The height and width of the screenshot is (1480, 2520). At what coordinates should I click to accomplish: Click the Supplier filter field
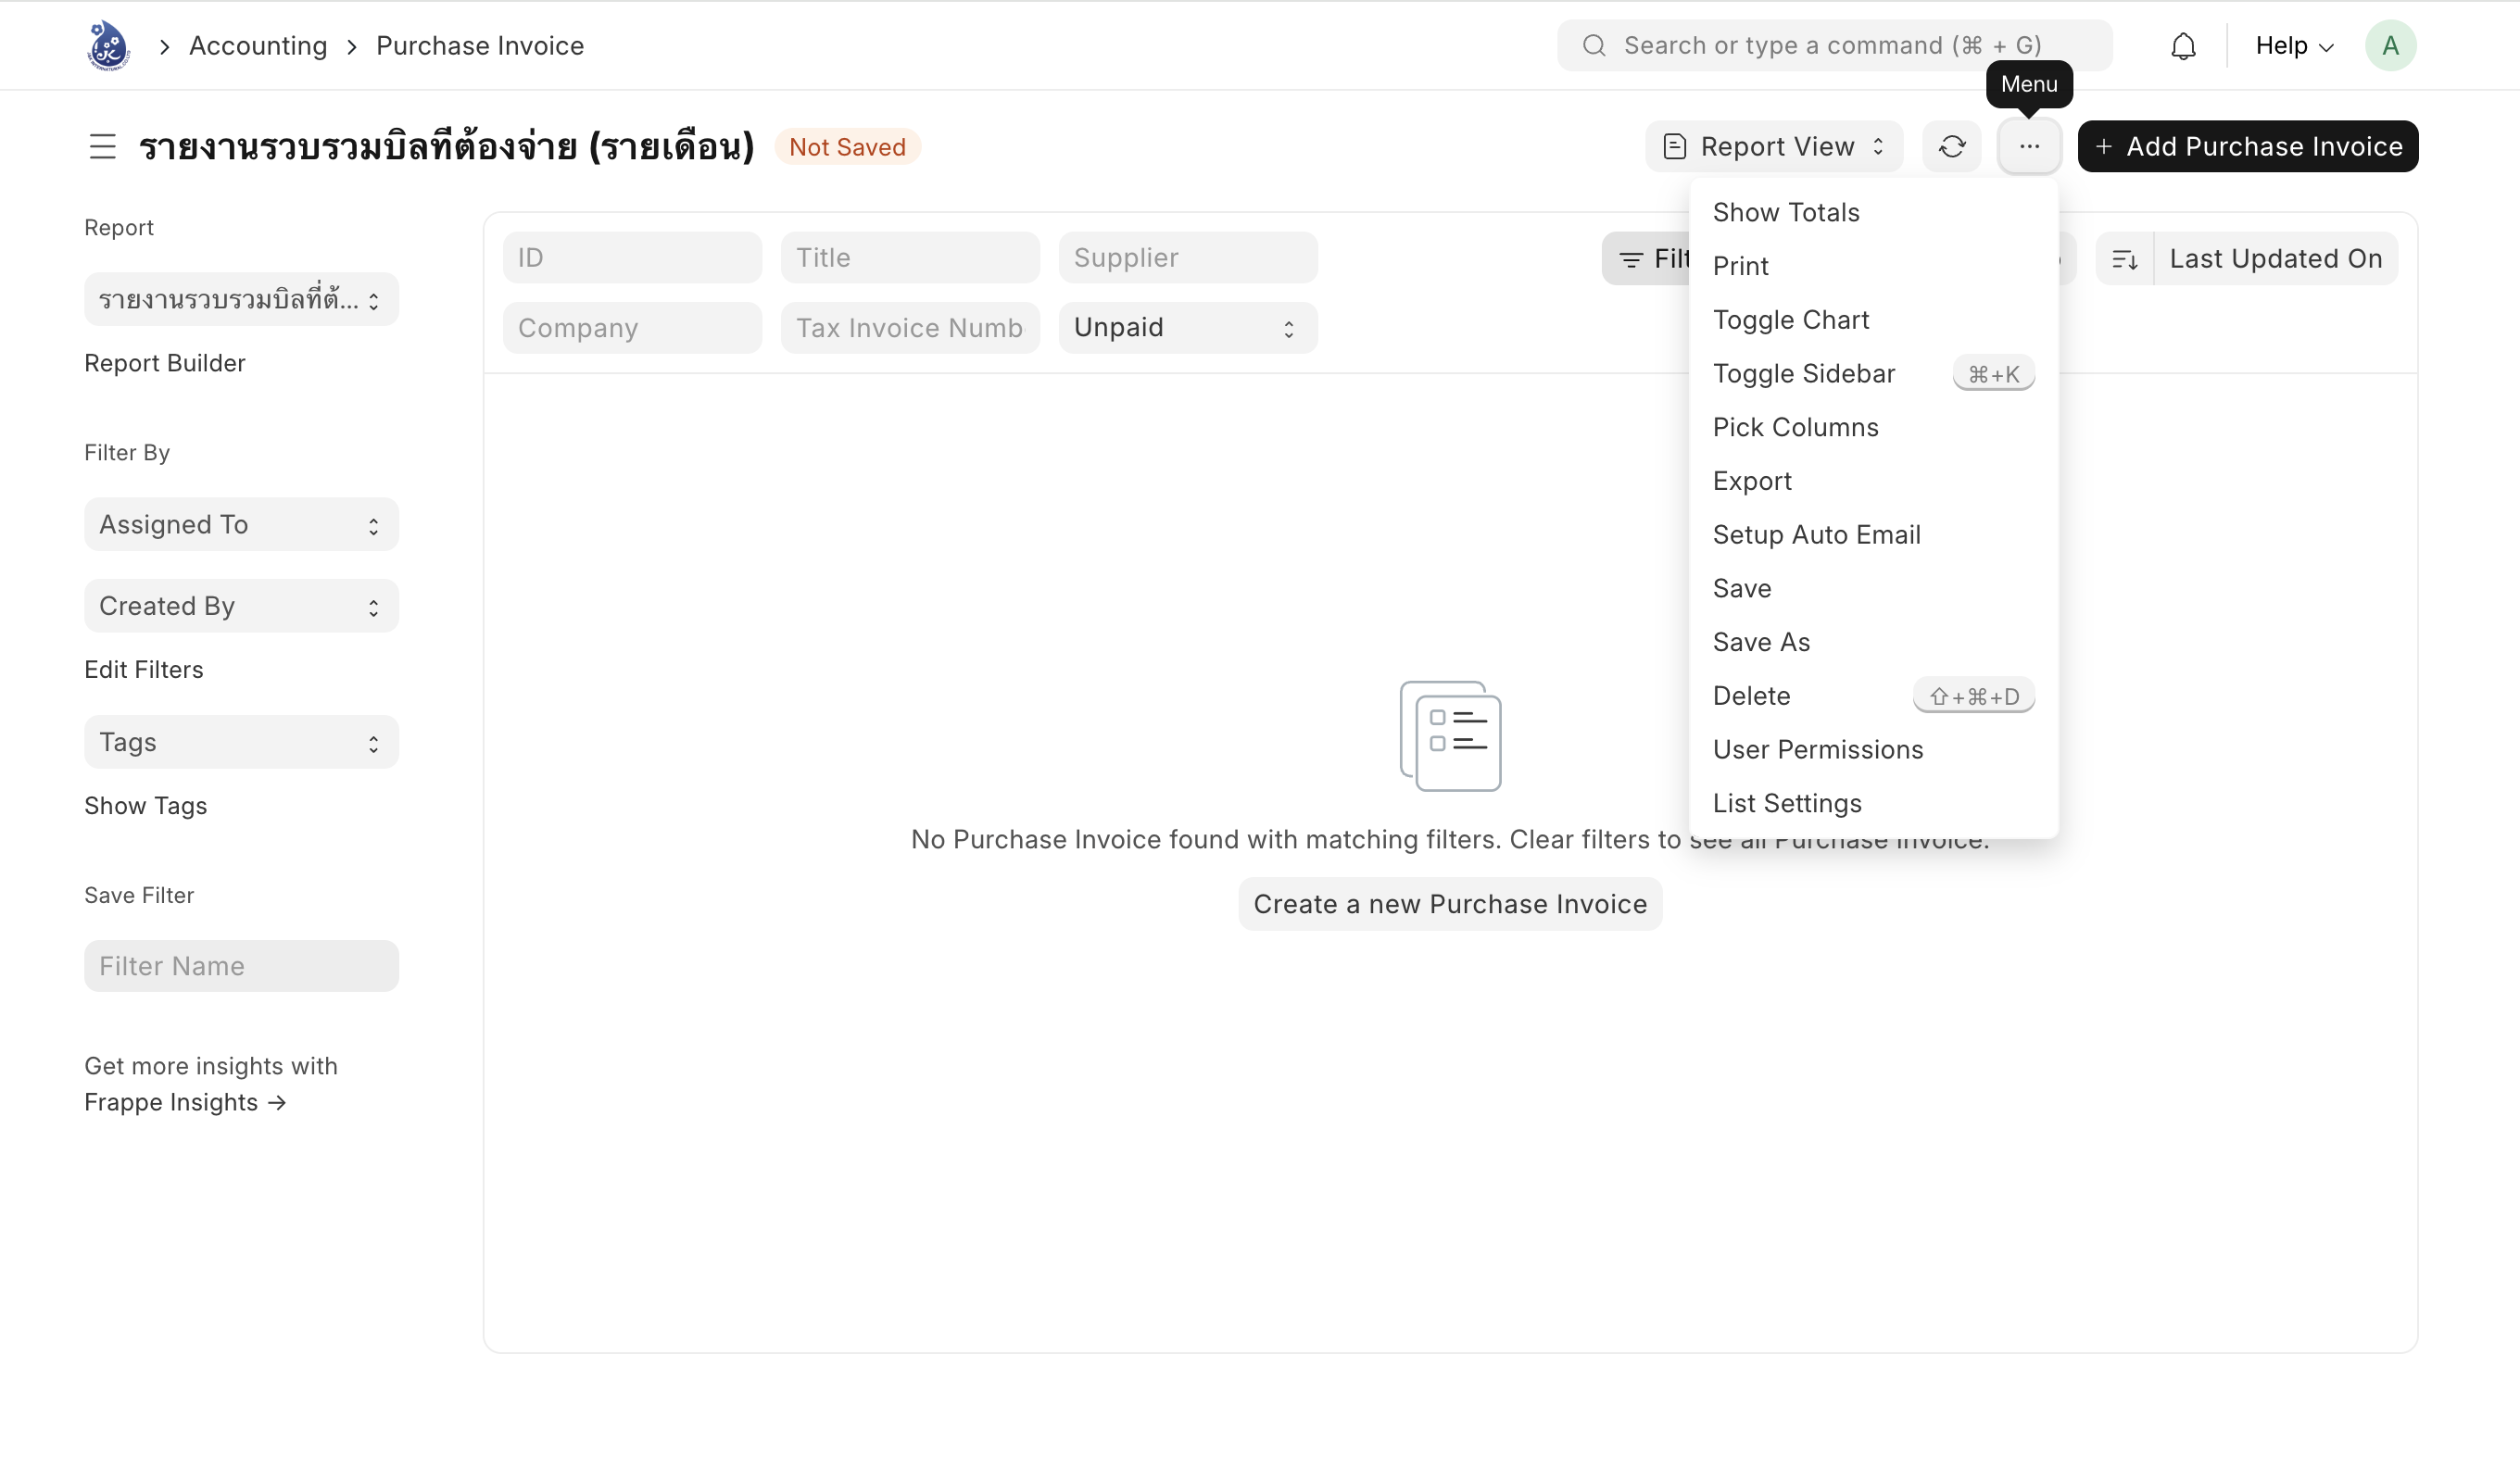(1188, 258)
